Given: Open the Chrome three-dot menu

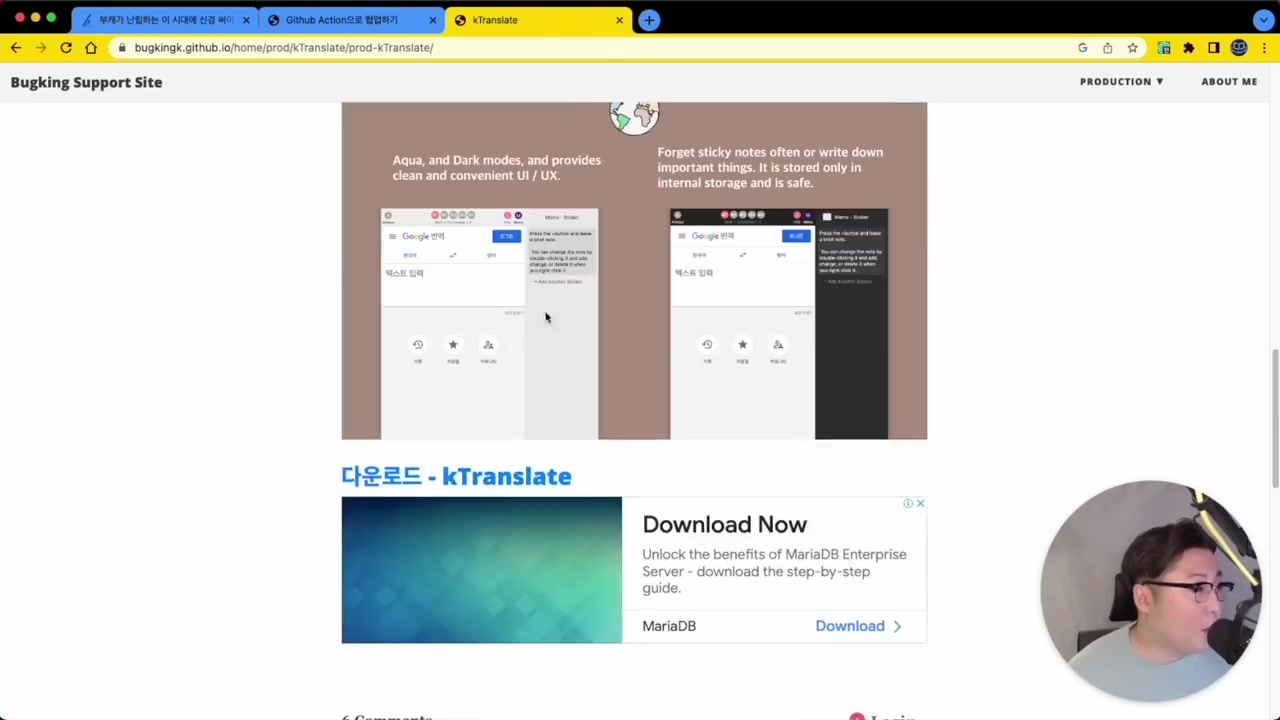Looking at the screenshot, I should (1264, 47).
